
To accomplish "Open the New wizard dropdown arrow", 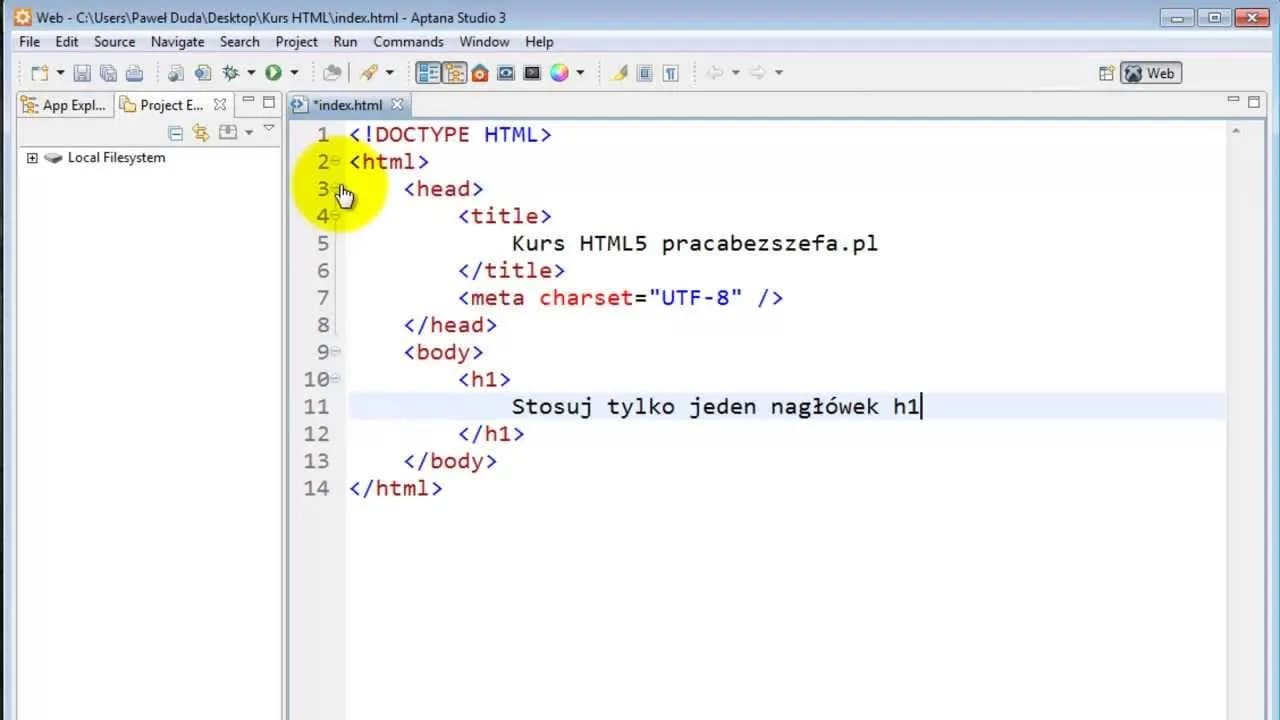I will click(60, 72).
